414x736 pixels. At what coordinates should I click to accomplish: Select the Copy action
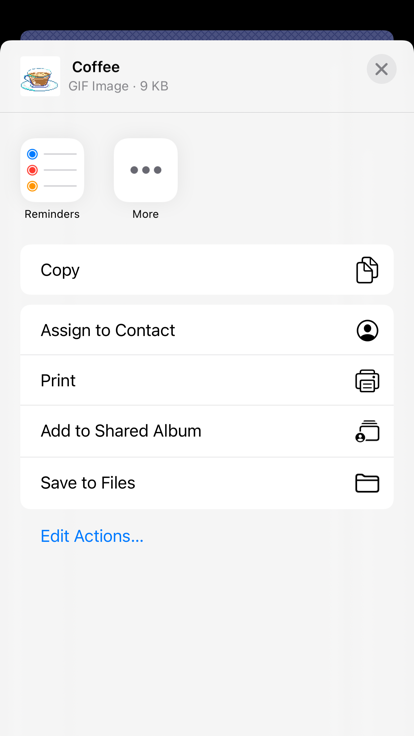pos(207,270)
